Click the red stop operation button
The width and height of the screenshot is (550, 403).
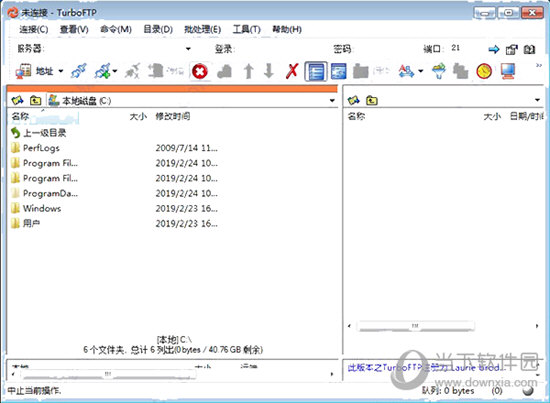click(x=200, y=72)
